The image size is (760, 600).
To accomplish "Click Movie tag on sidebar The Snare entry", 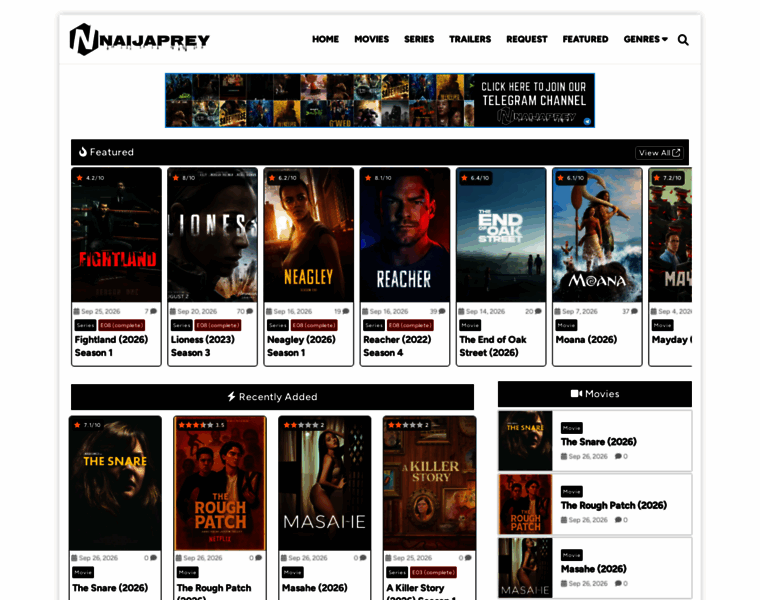I will click(571, 428).
